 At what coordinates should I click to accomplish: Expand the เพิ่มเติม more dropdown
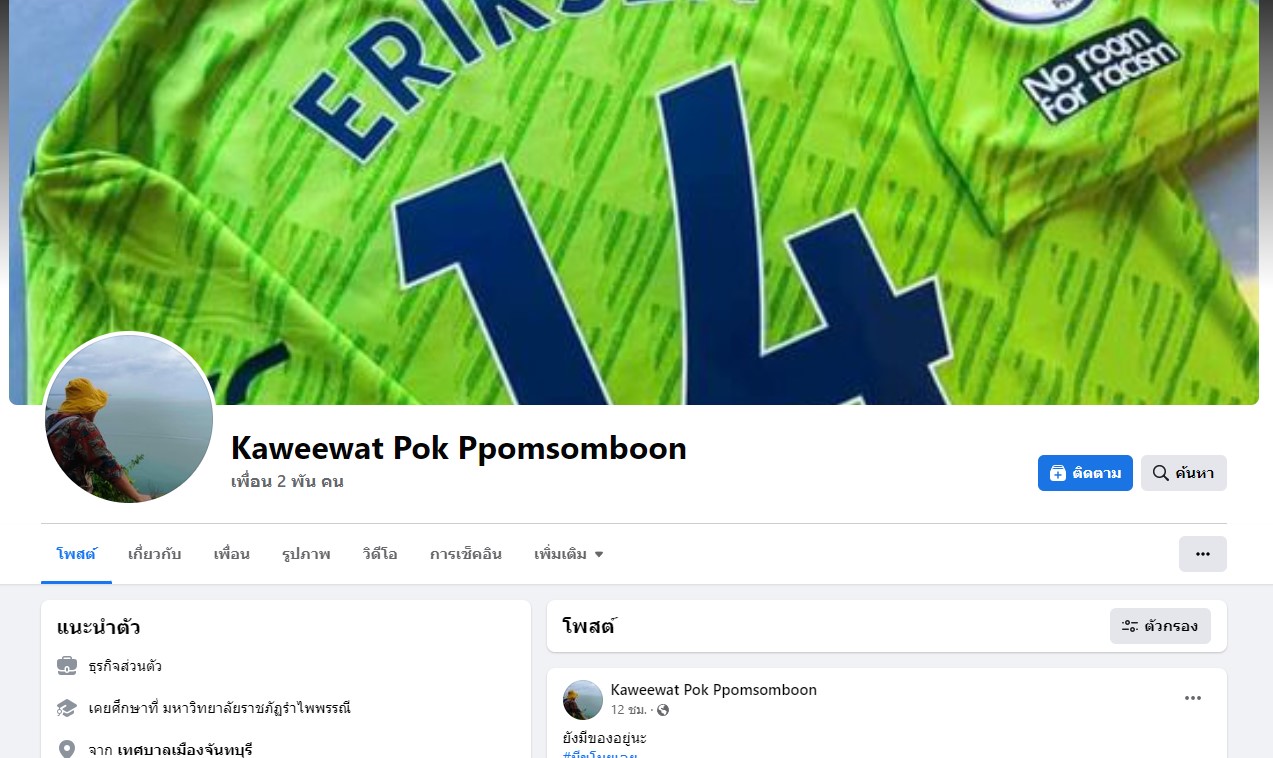(x=569, y=554)
